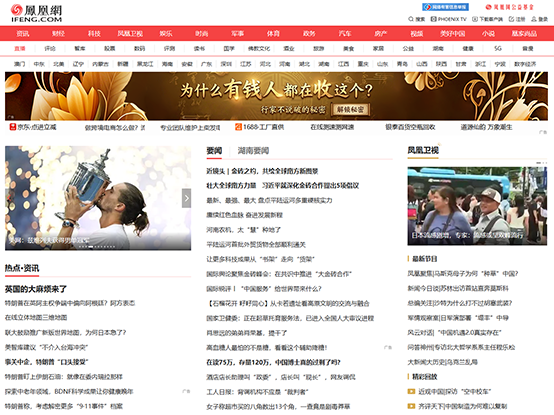Screen dimensions: 554x415
Task: Click the 直播 link in the sub-navigation
Action: pos(20,48)
